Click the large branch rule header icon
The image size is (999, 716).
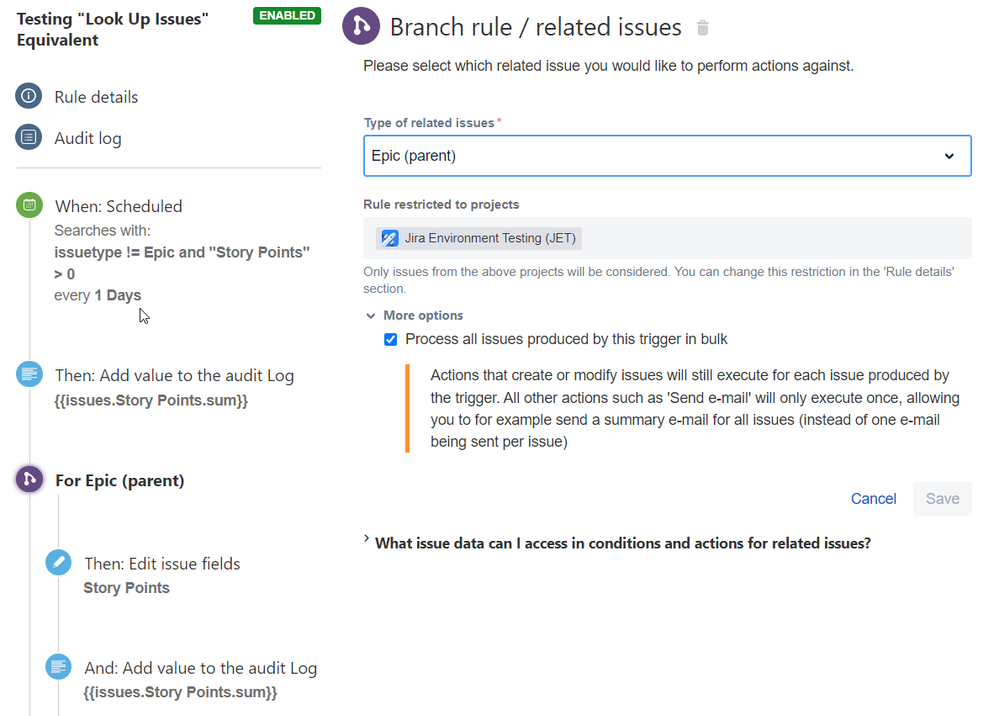tap(361, 26)
